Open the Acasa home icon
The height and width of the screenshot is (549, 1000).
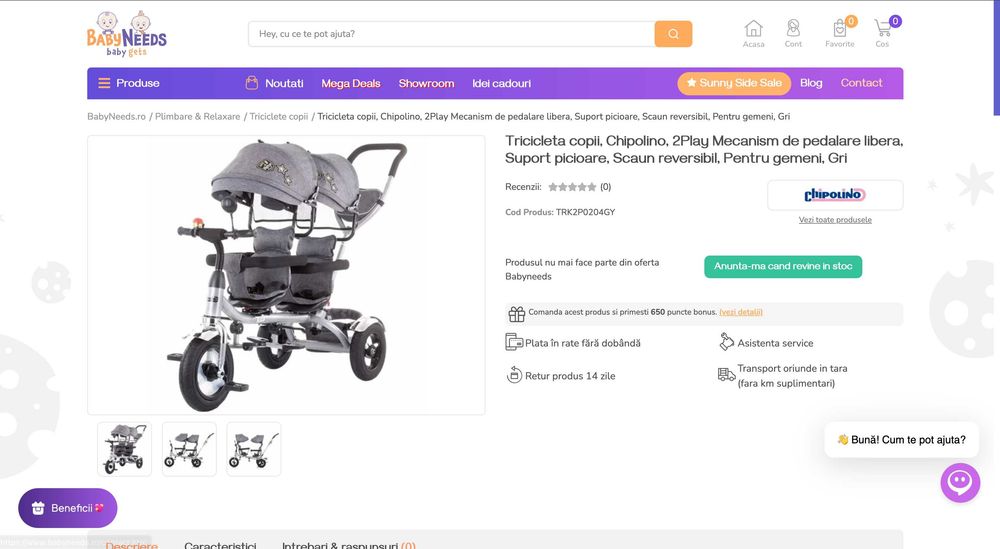pos(753,33)
